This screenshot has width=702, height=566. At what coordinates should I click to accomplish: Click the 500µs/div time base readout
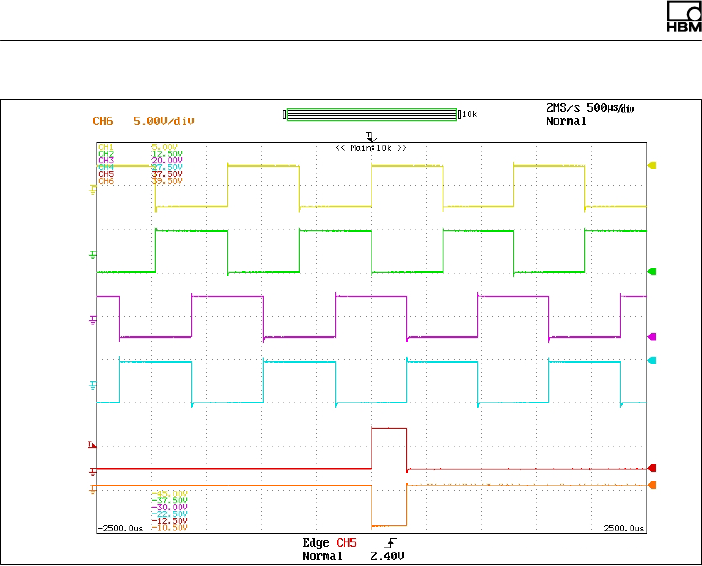(x=610, y=108)
